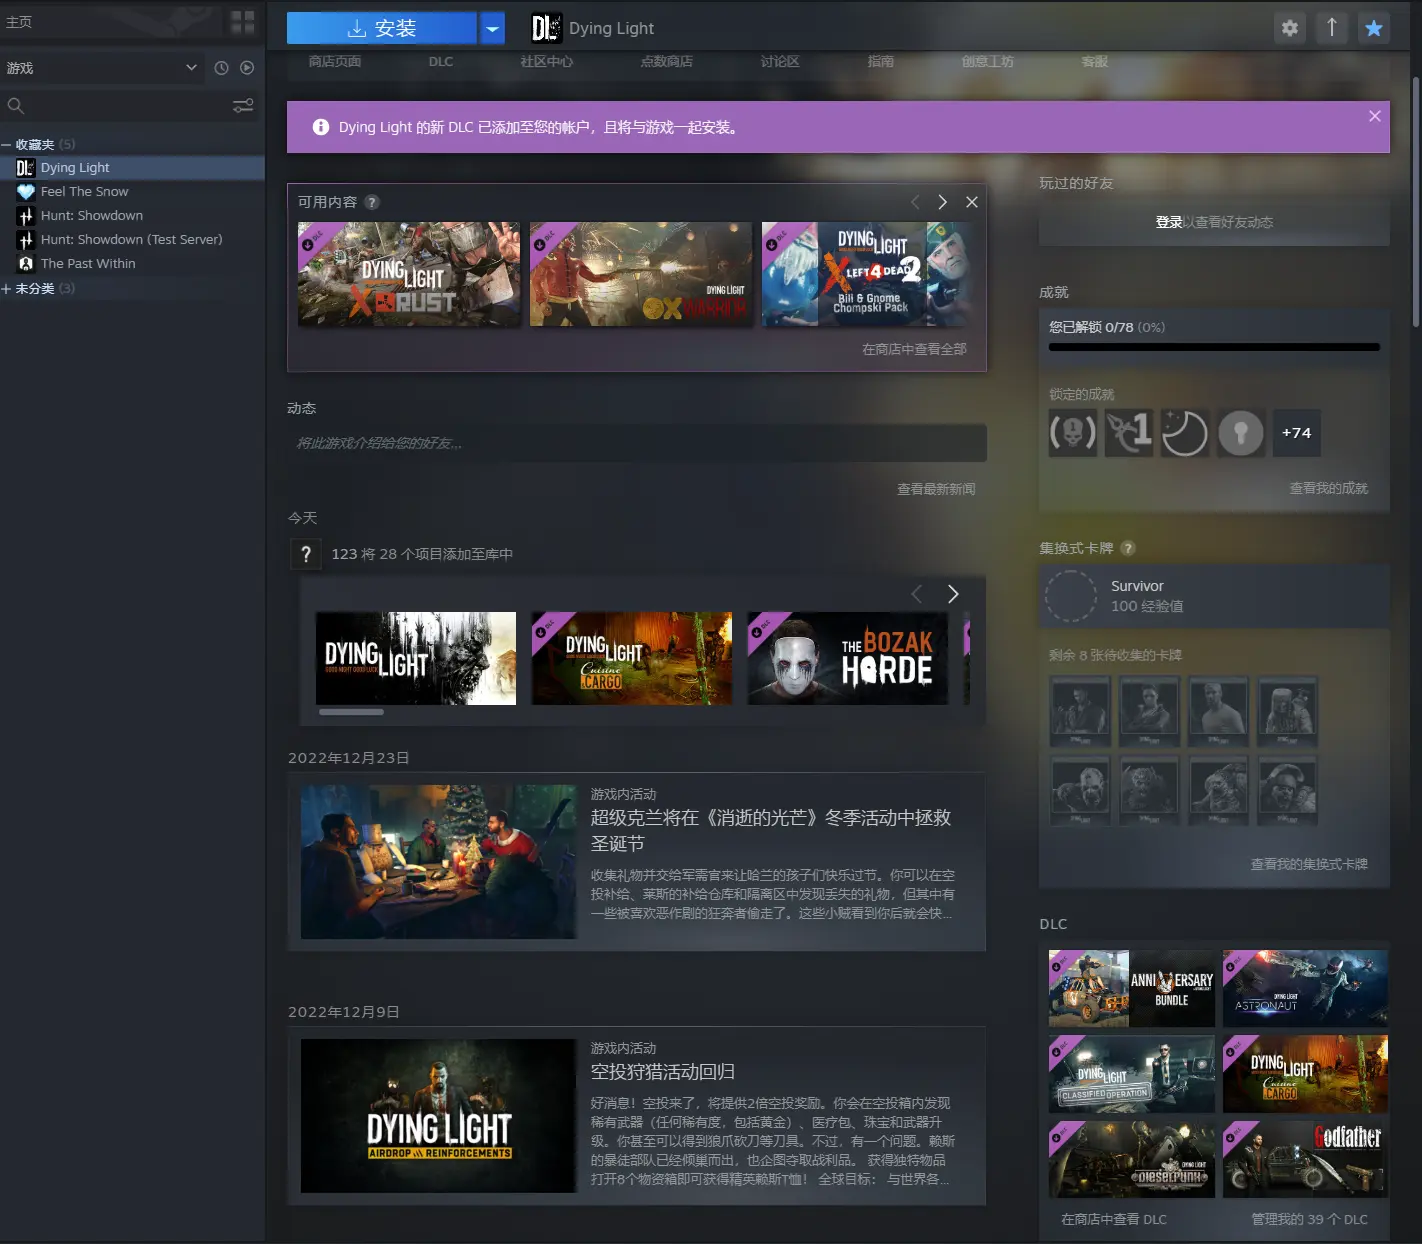The width and height of the screenshot is (1422, 1244).
Task: Open install options dropdown arrow
Action: coord(492,28)
